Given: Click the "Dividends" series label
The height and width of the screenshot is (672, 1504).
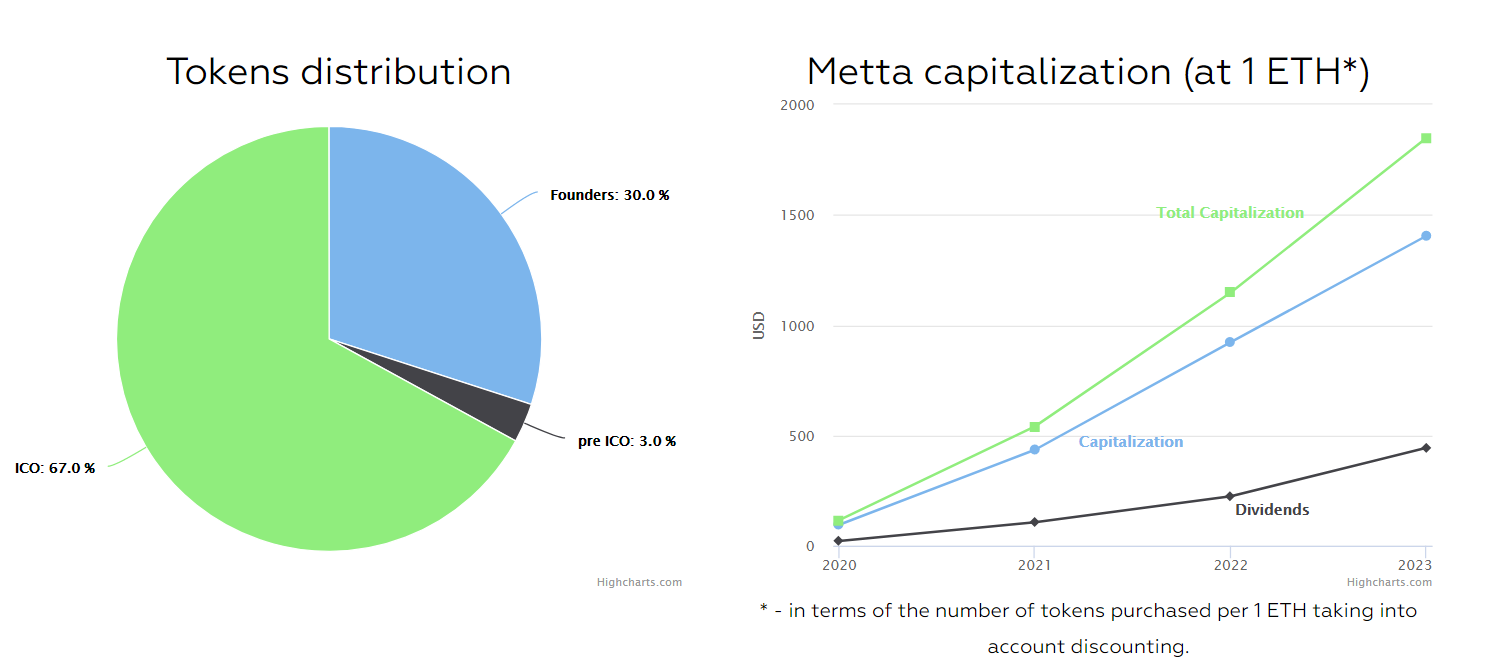Looking at the screenshot, I should (1272, 510).
